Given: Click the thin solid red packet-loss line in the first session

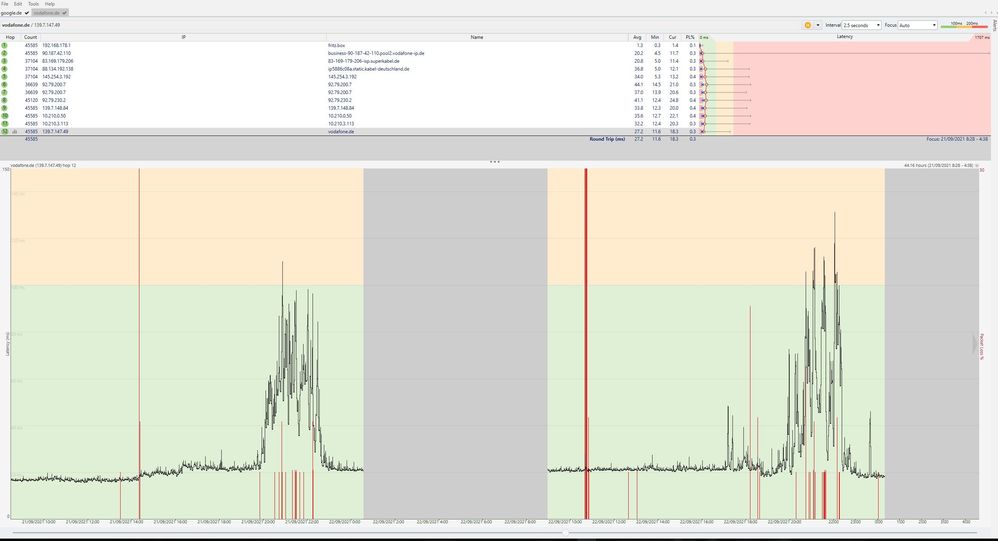Looking at the screenshot, I should (139, 344).
